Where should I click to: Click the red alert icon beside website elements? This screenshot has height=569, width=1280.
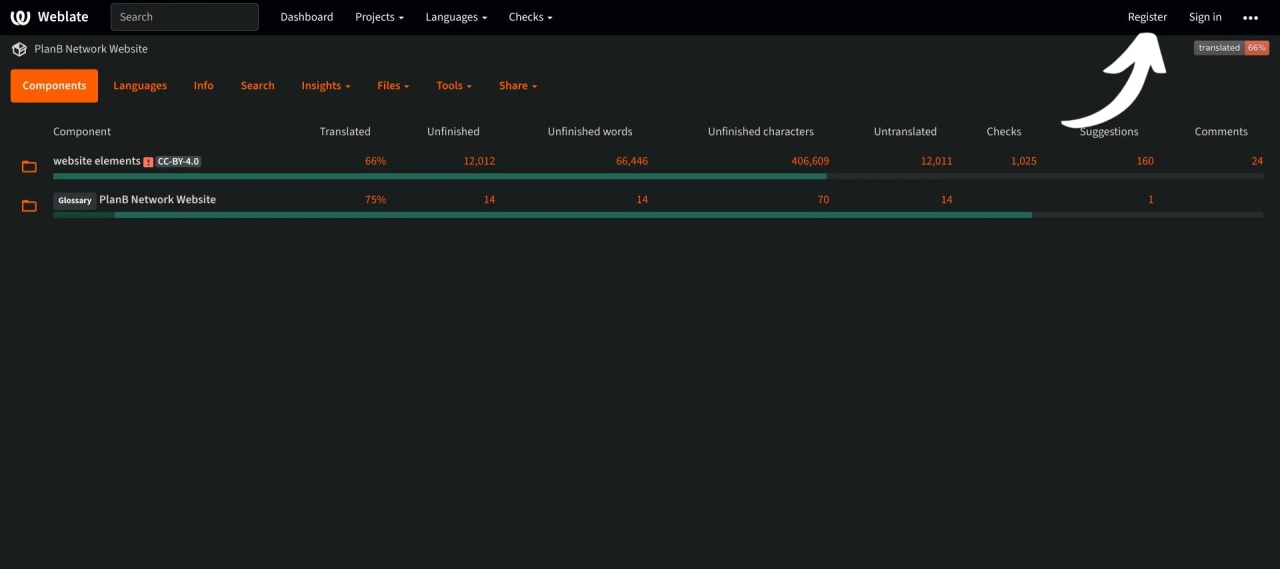point(148,162)
